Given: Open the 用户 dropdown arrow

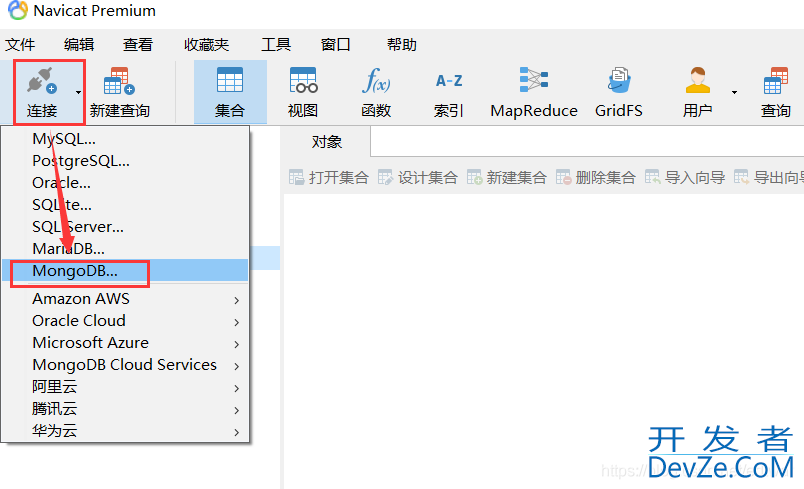Looking at the screenshot, I should point(734,93).
